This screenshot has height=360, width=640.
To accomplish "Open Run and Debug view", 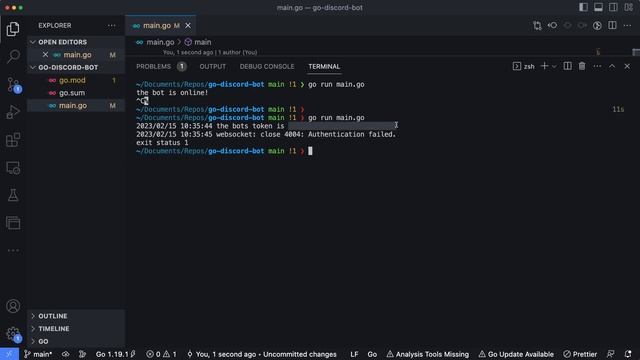I will click(x=13, y=112).
